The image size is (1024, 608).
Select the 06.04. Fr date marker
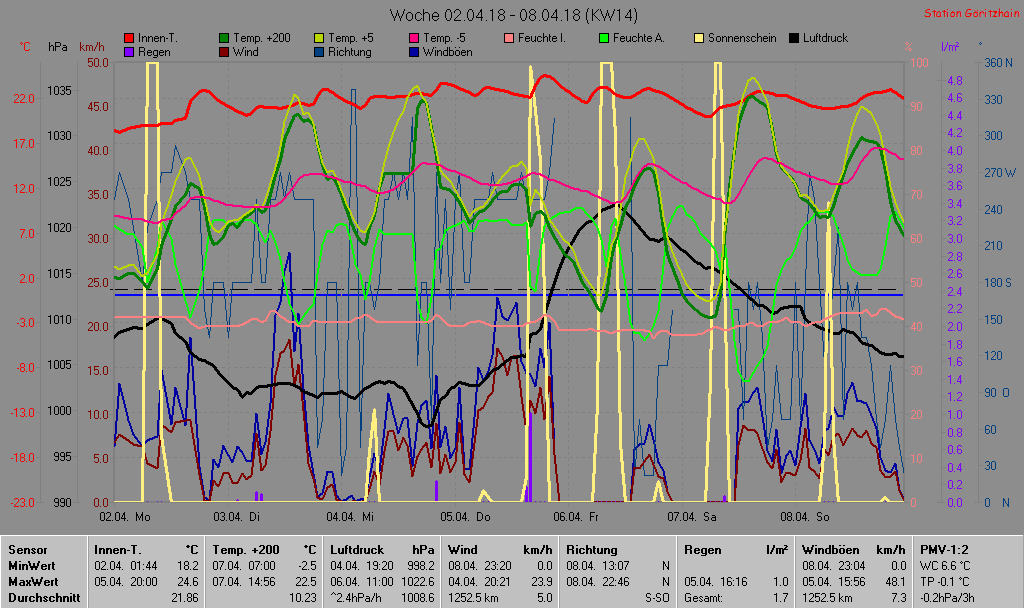tap(575, 516)
